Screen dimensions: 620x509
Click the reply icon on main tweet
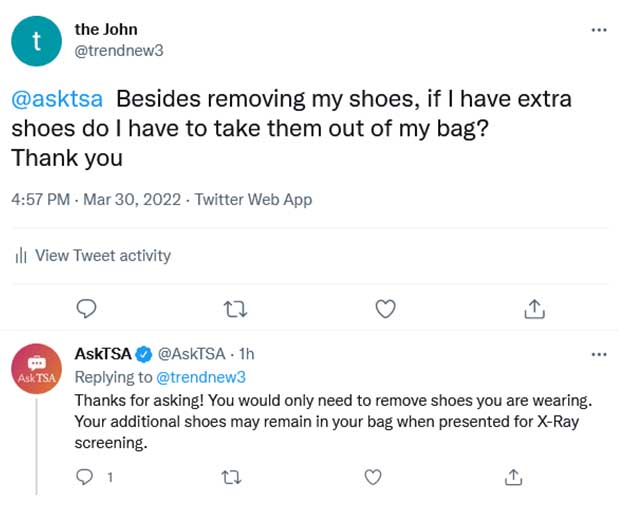pos(86,309)
